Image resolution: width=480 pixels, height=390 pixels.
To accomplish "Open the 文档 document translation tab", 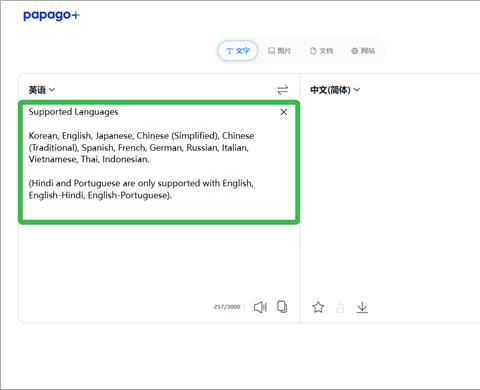I will pos(321,51).
